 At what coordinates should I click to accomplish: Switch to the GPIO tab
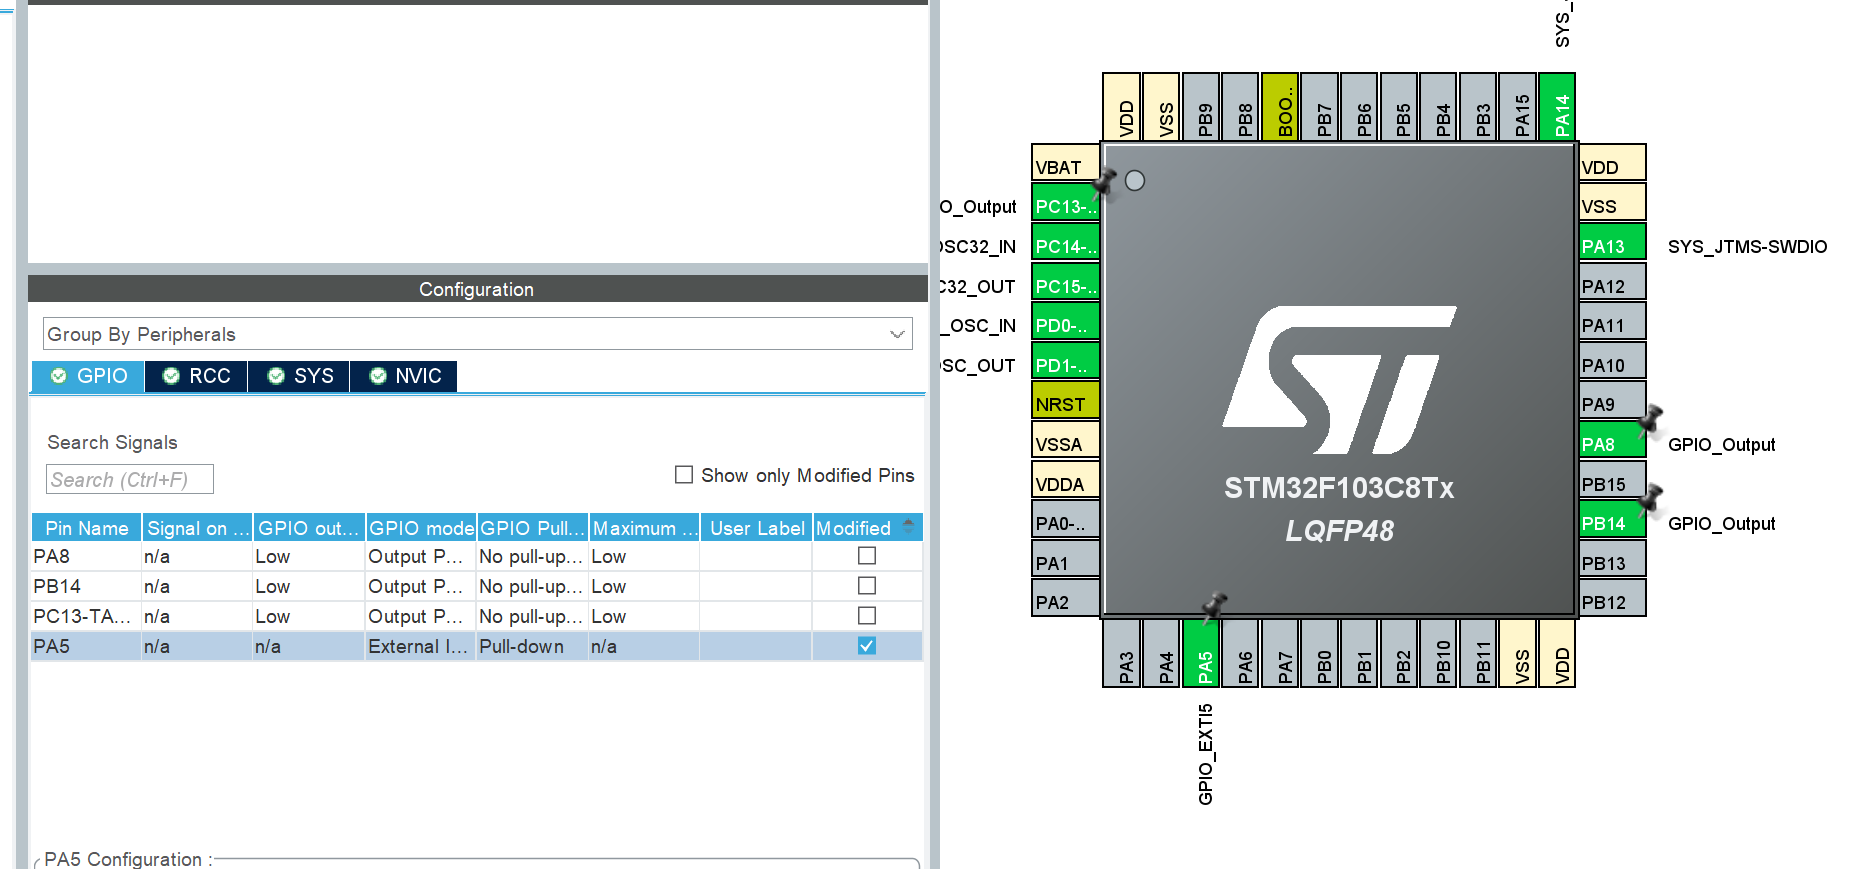pos(89,376)
